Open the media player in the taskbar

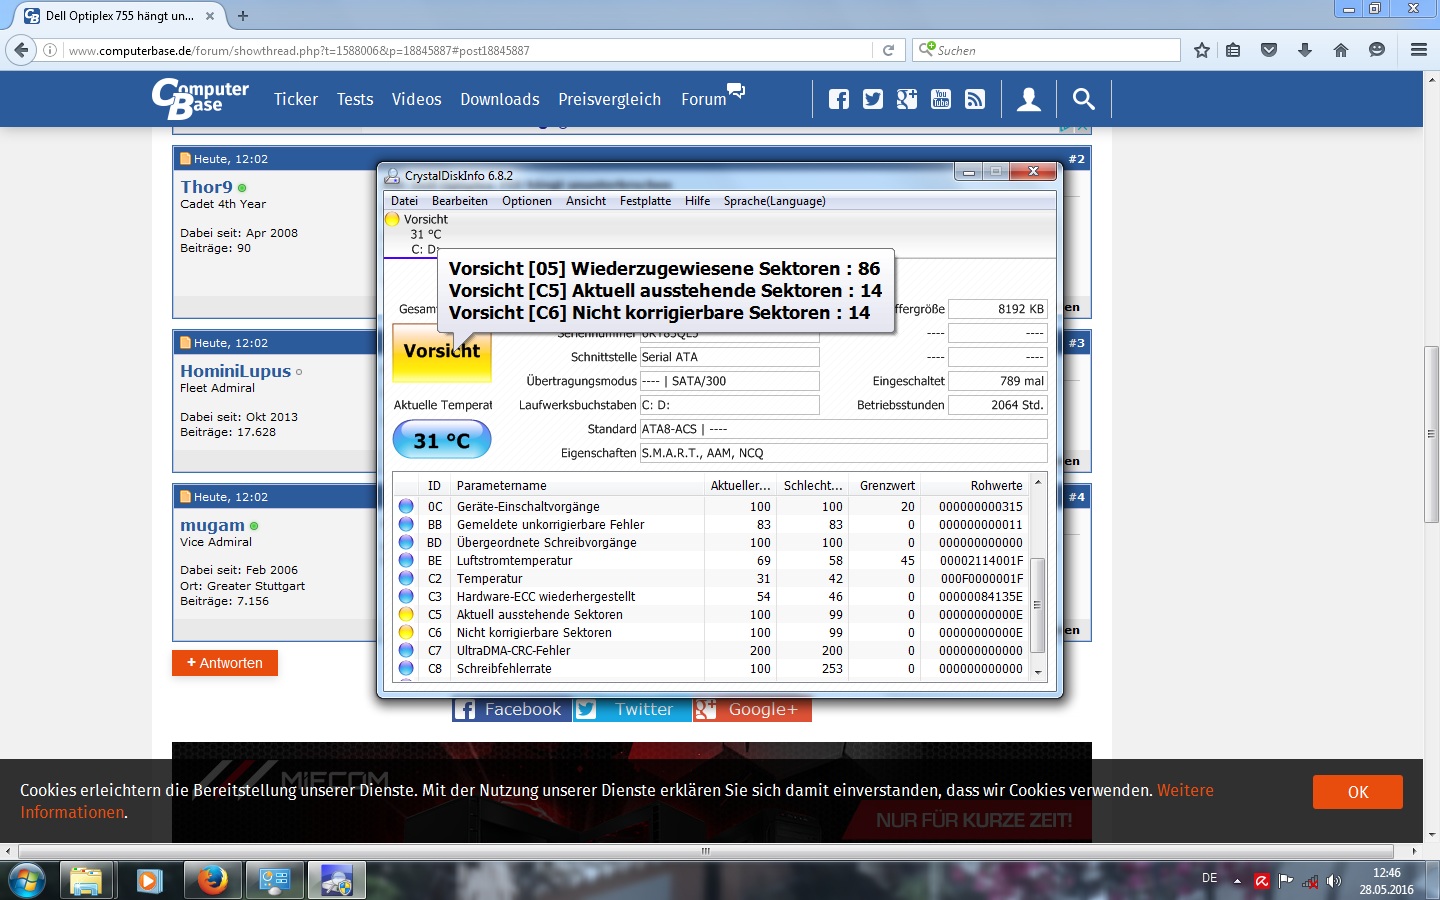149,881
